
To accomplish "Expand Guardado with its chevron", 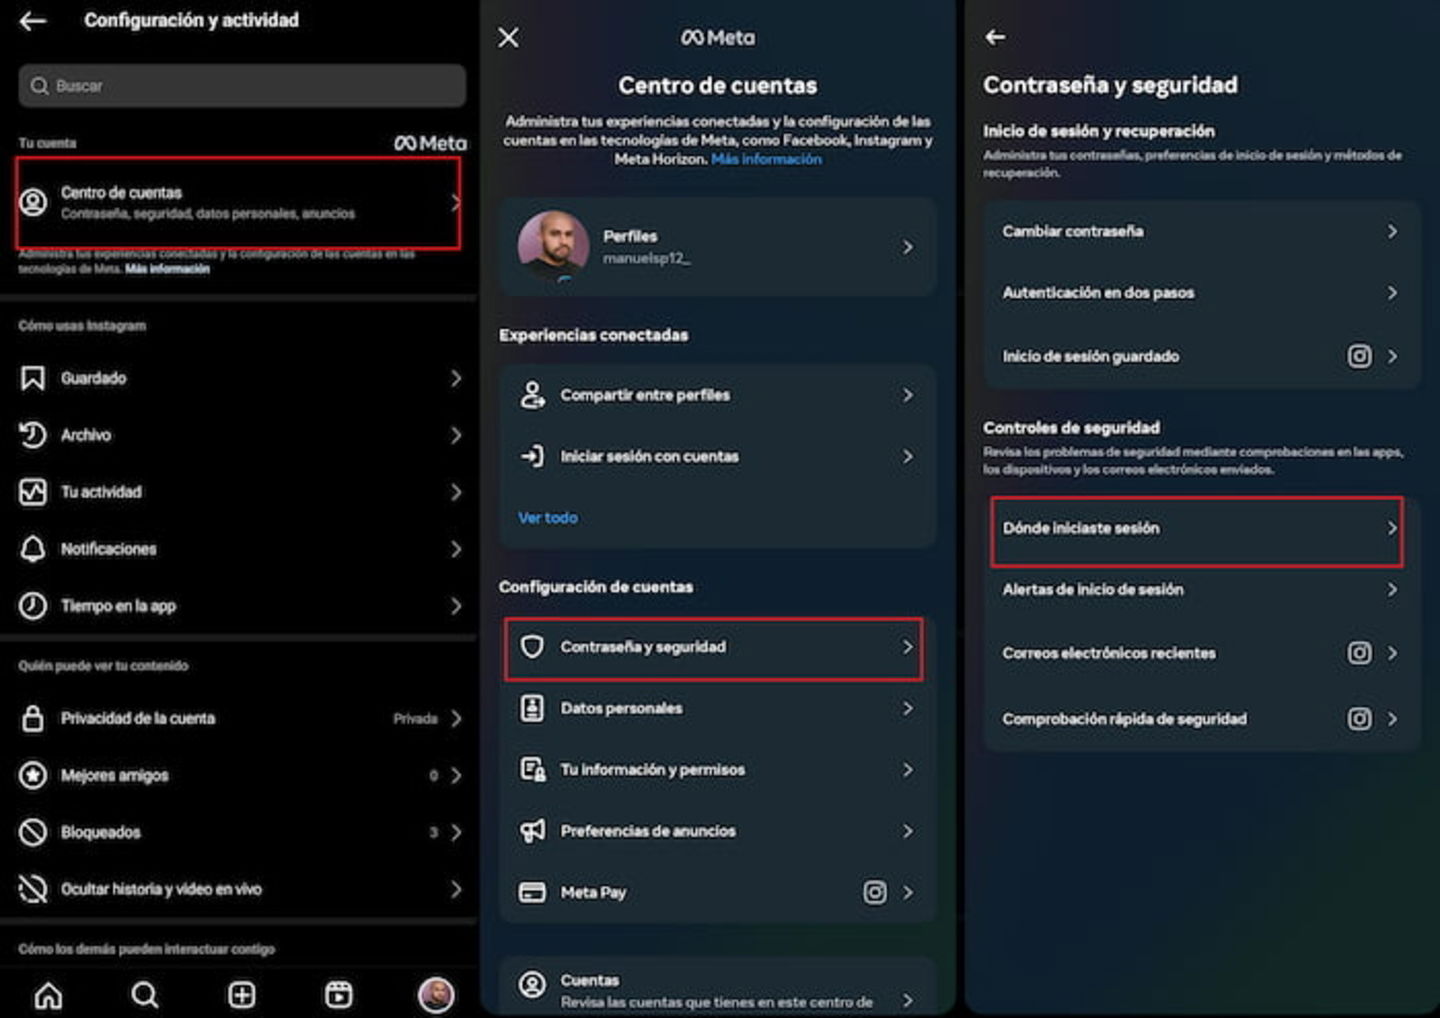I will click(x=455, y=378).
